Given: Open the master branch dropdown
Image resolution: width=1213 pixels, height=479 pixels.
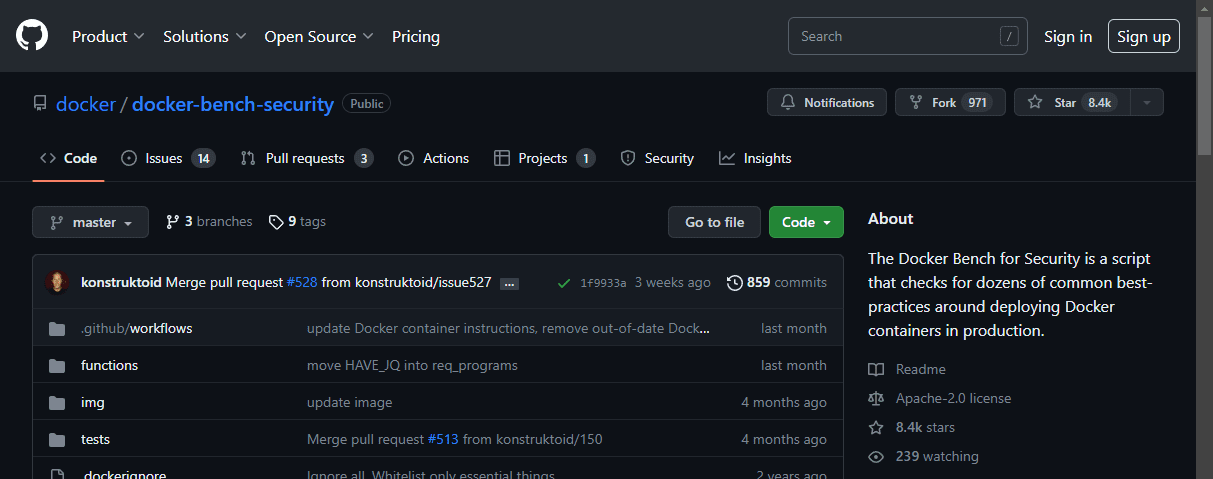Looking at the screenshot, I should [x=90, y=222].
